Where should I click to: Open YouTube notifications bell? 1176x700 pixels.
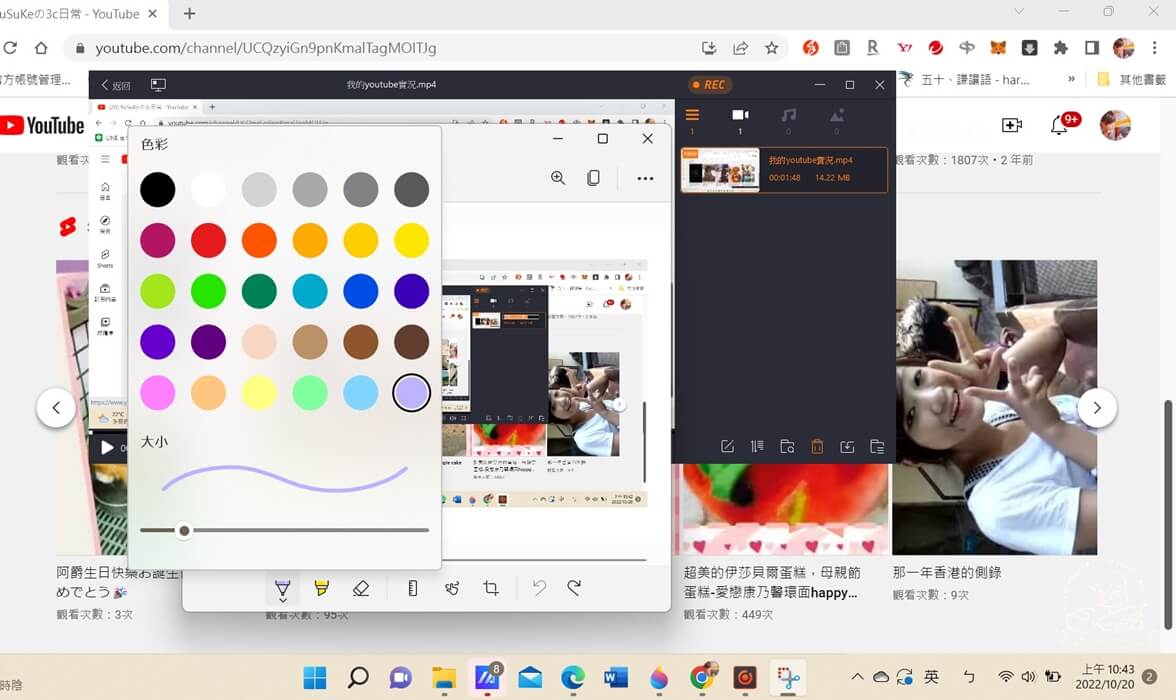tap(1059, 125)
